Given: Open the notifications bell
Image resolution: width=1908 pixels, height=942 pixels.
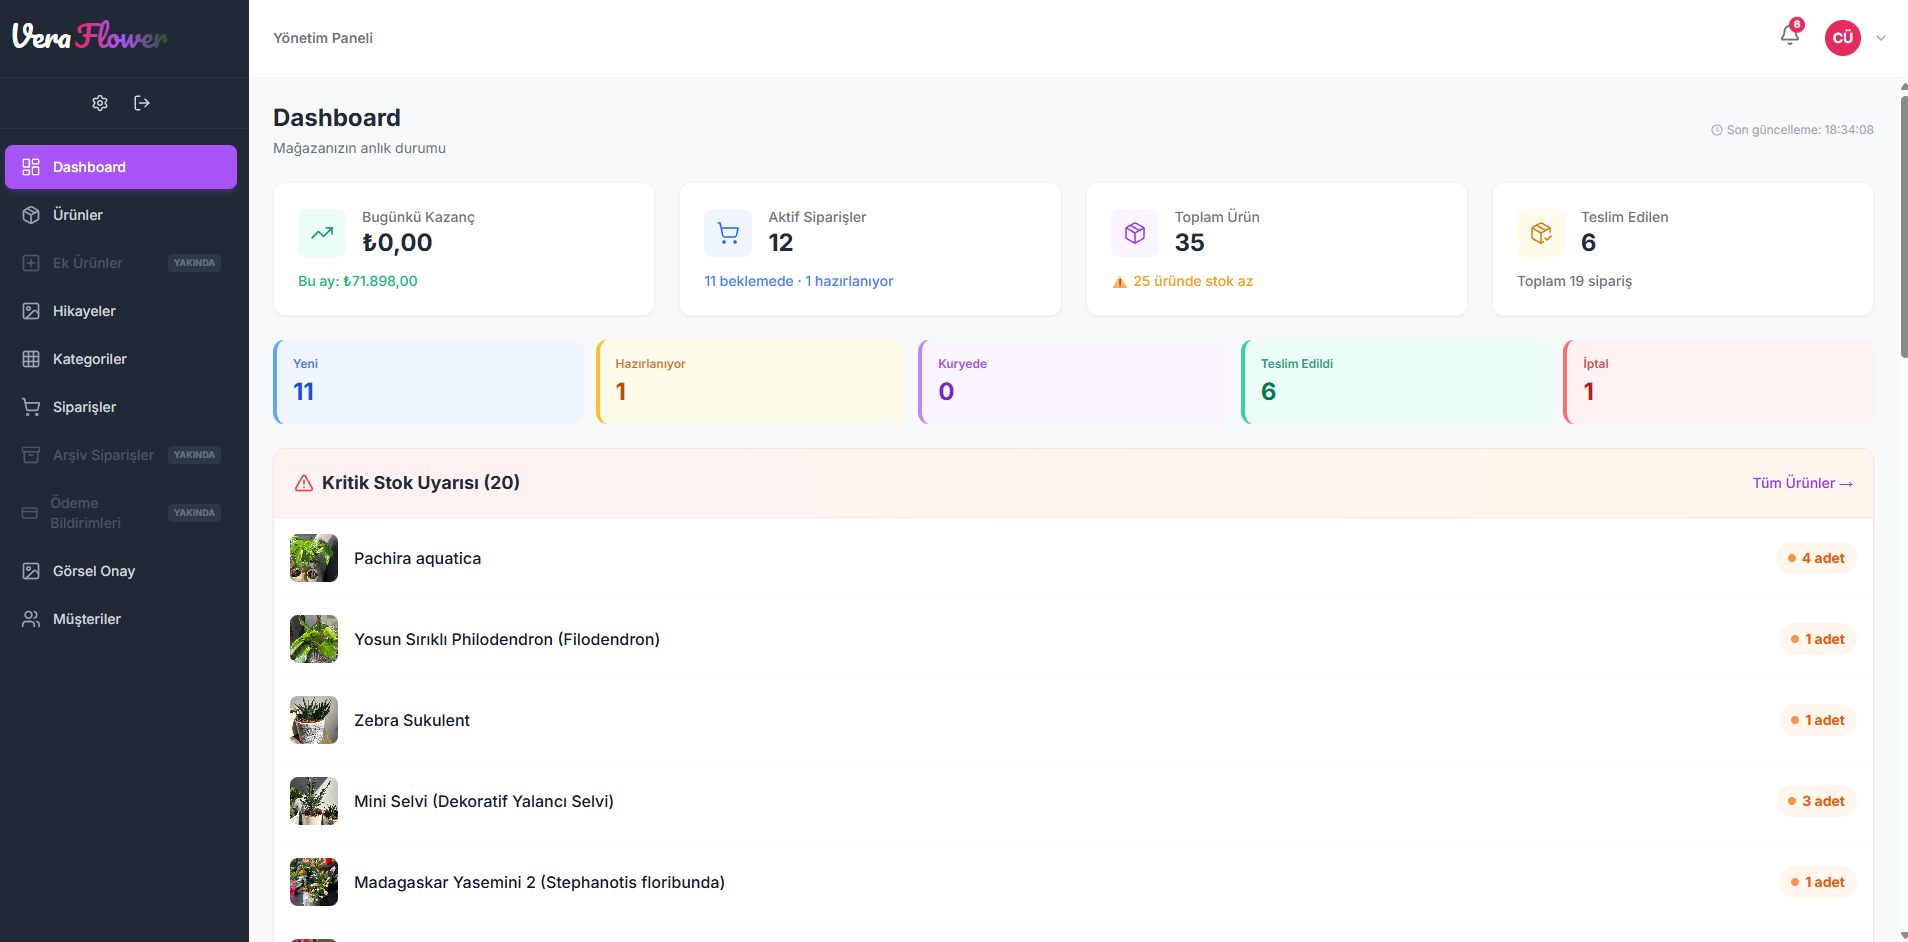Looking at the screenshot, I should pos(1789,36).
